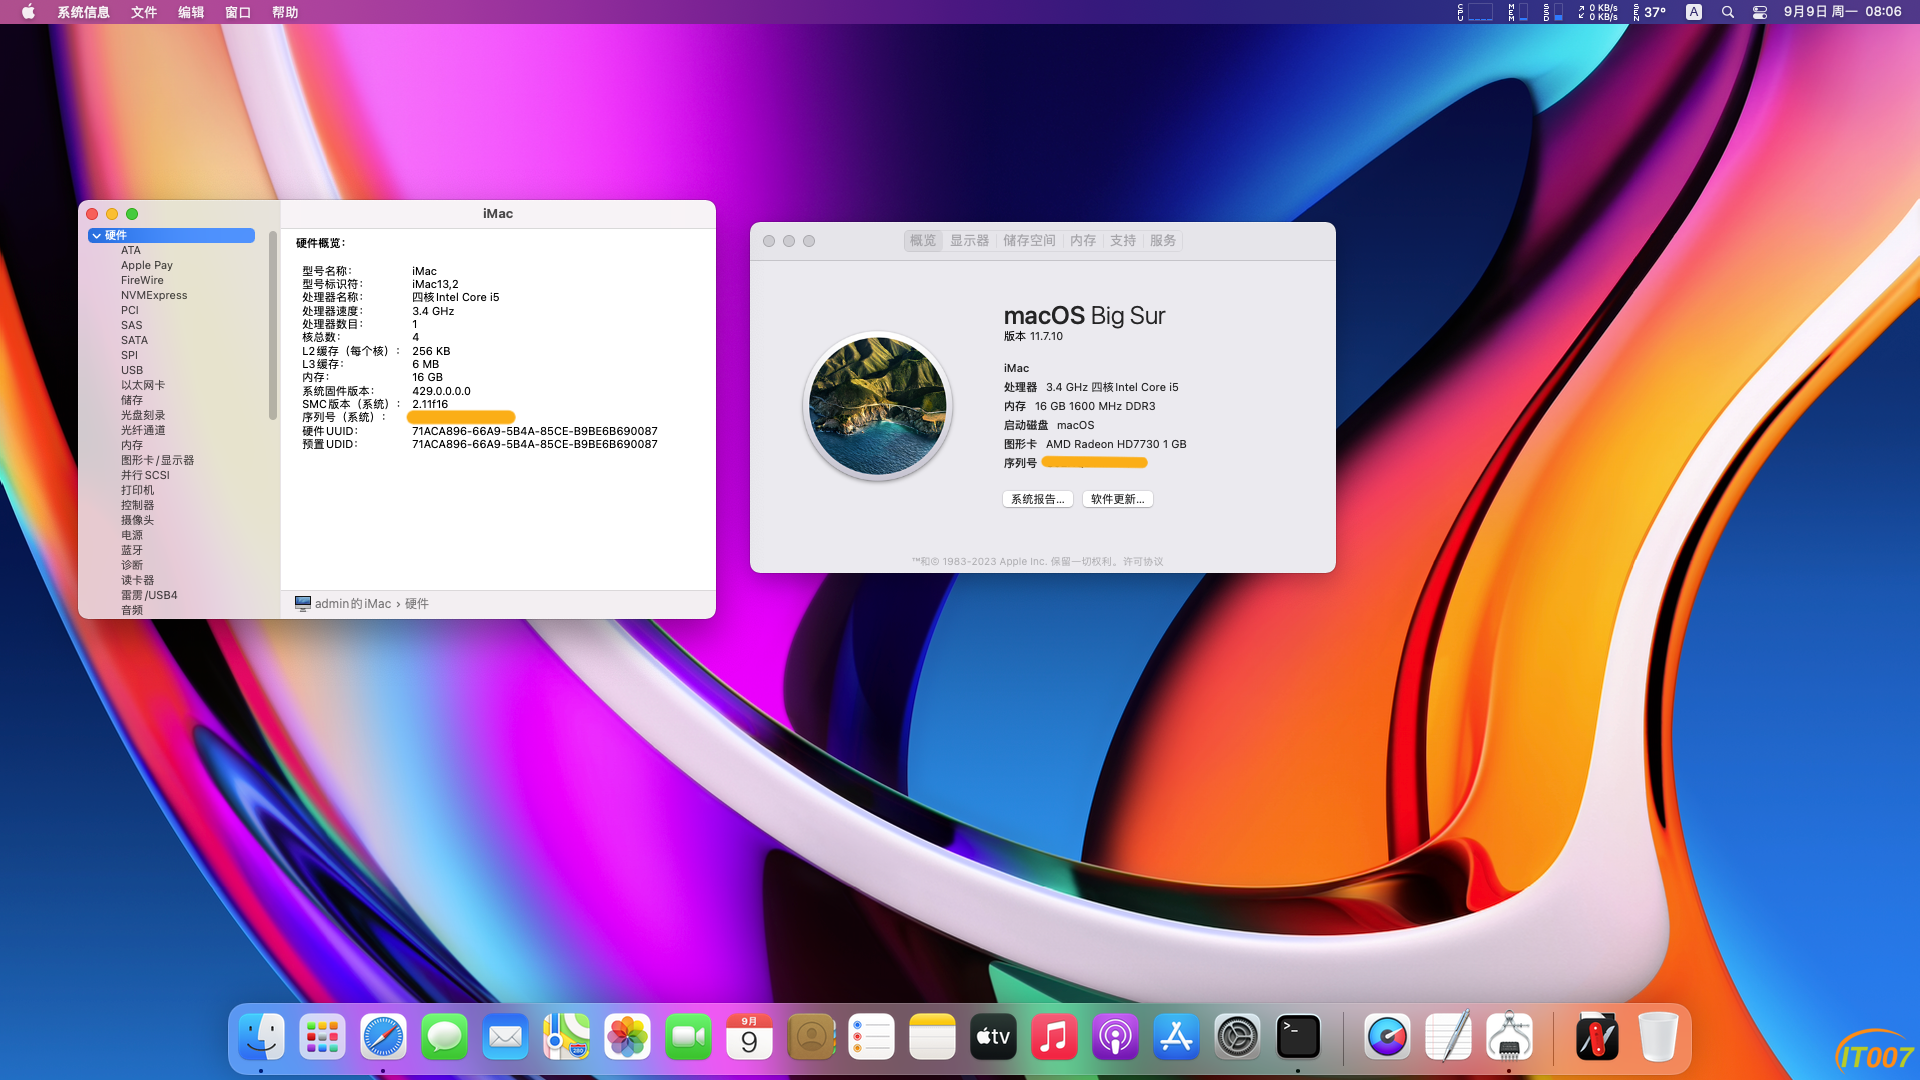Screen dimensions: 1920x1080
Task: Open System Preferences gear icon
Action: point(1237,1037)
